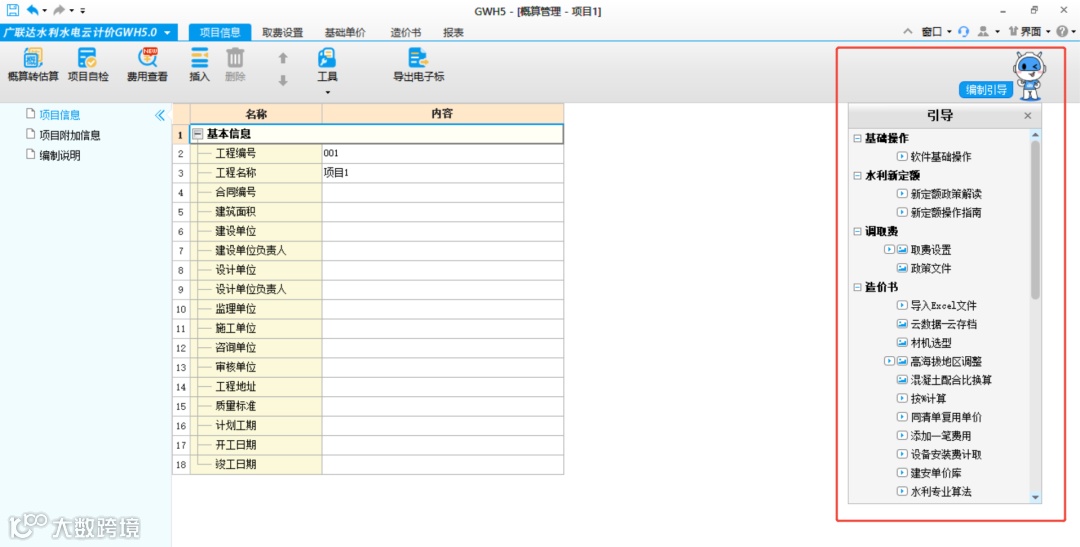This screenshot has height=547, width=1080.
Task: Open the 软件基础操作 video guide
Action: (940, 157)
